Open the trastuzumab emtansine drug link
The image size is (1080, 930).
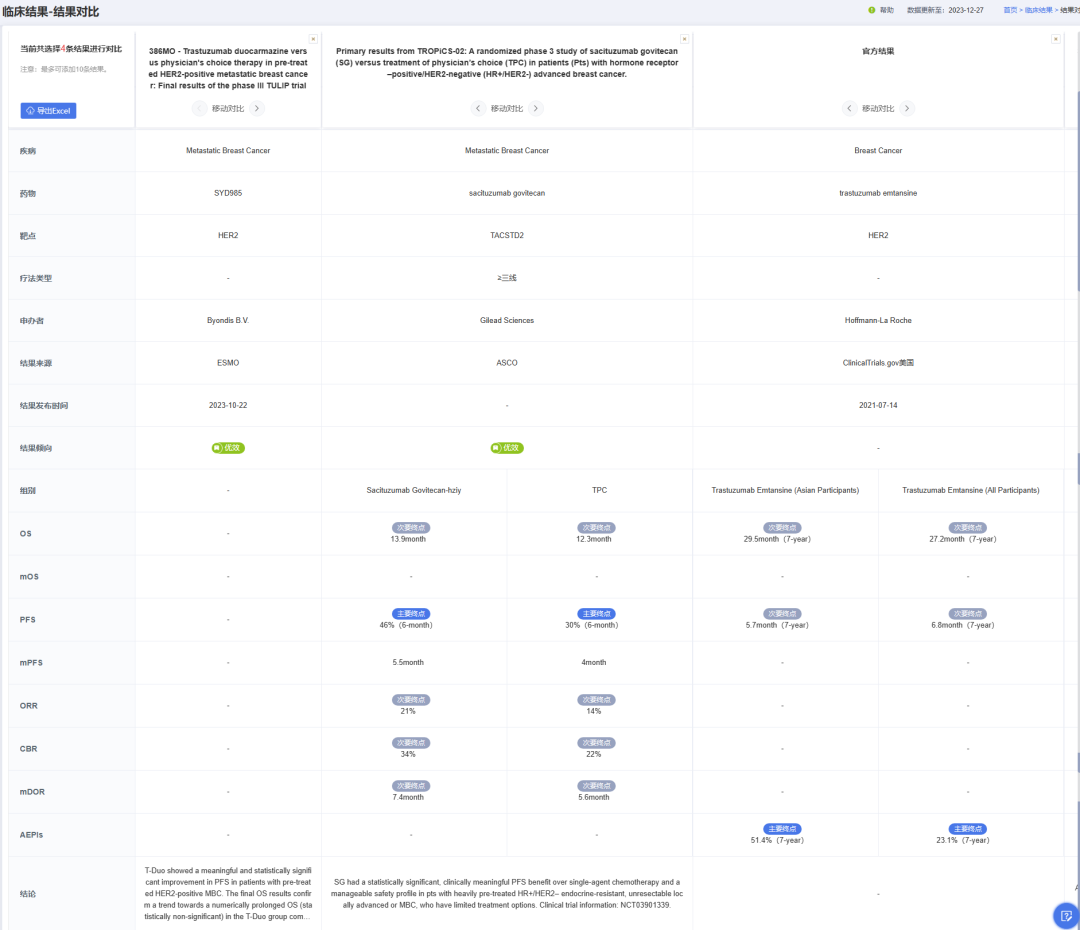click(x=878, y=193)
